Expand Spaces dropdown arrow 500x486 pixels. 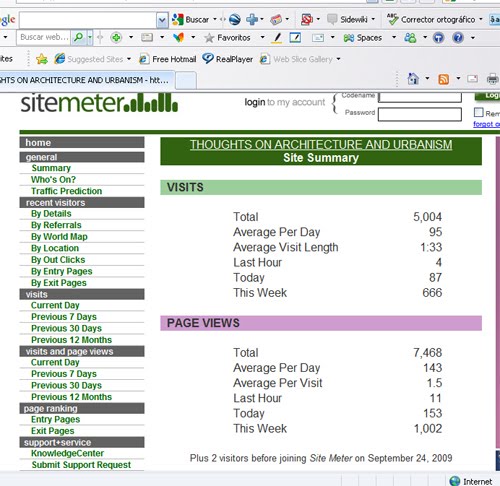tap(394, 37)
